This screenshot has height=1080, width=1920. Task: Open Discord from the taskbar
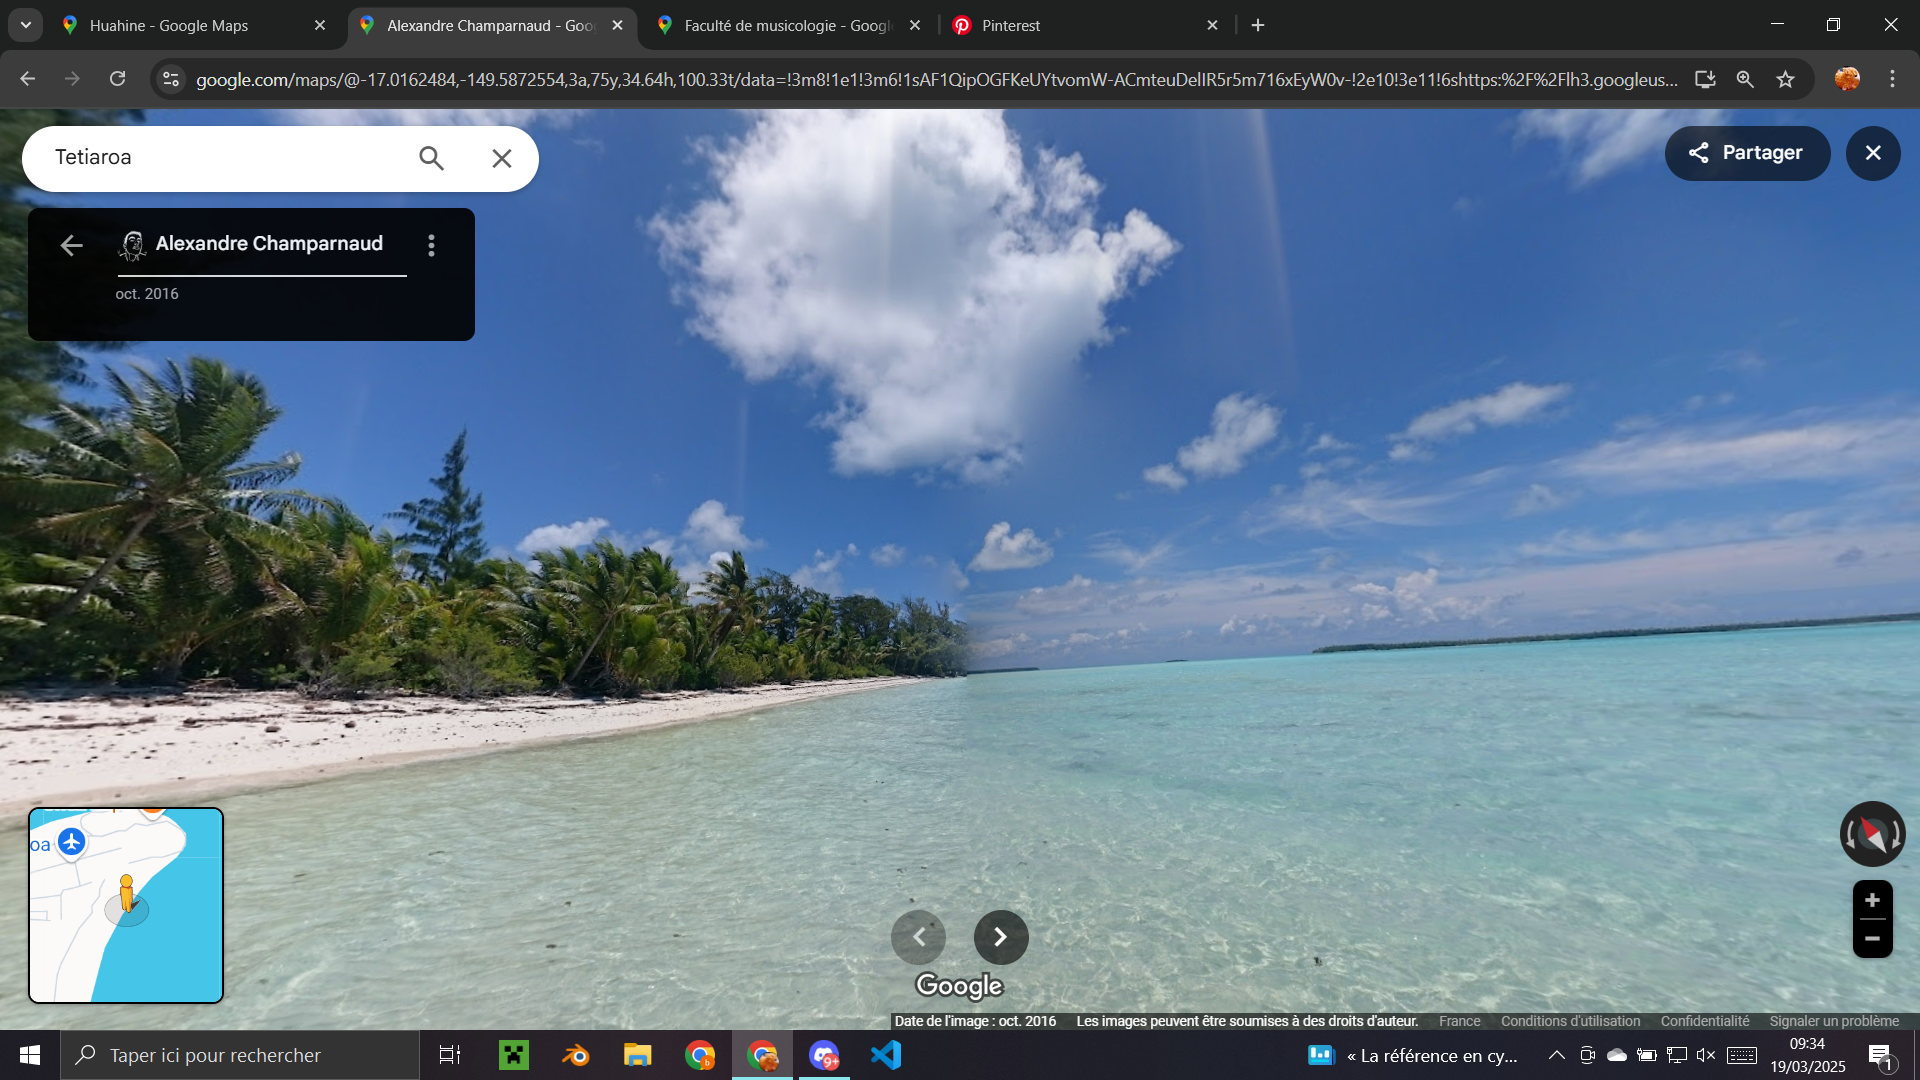coord(824,1055)
